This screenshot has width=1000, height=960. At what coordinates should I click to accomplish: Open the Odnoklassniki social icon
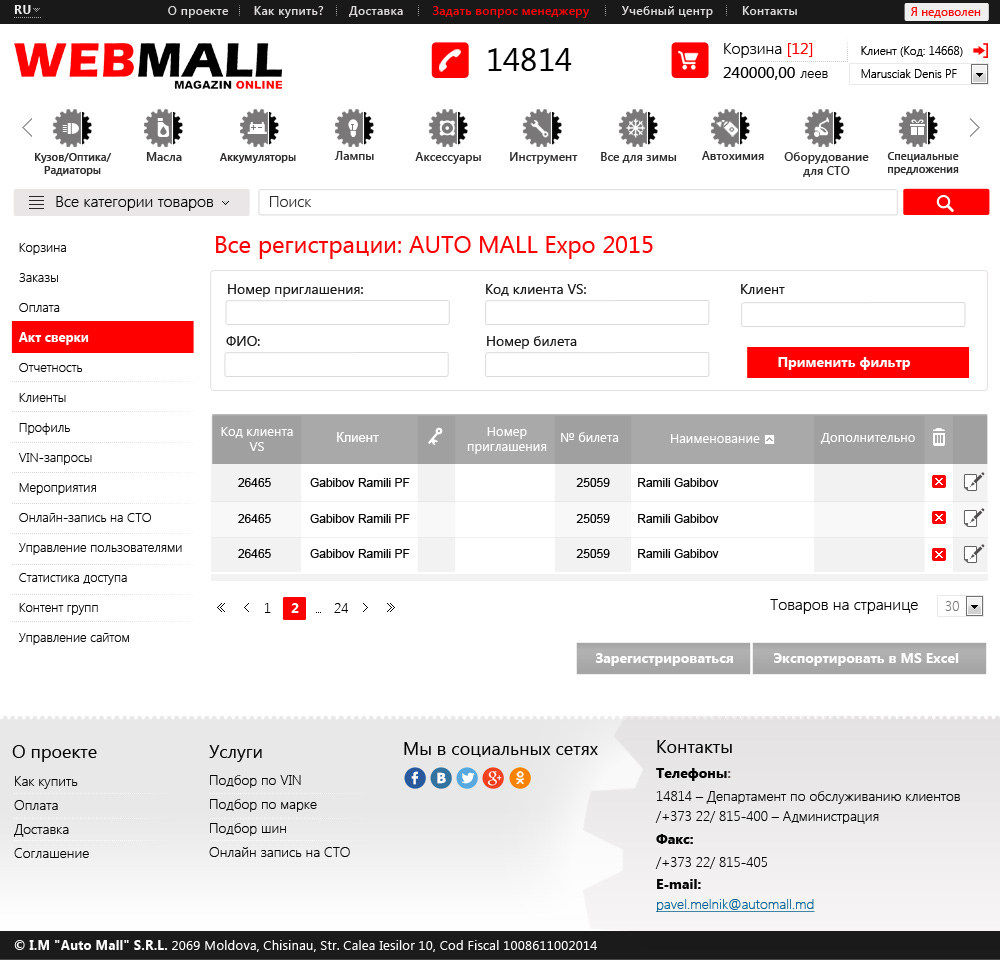(x=520, y=778)
